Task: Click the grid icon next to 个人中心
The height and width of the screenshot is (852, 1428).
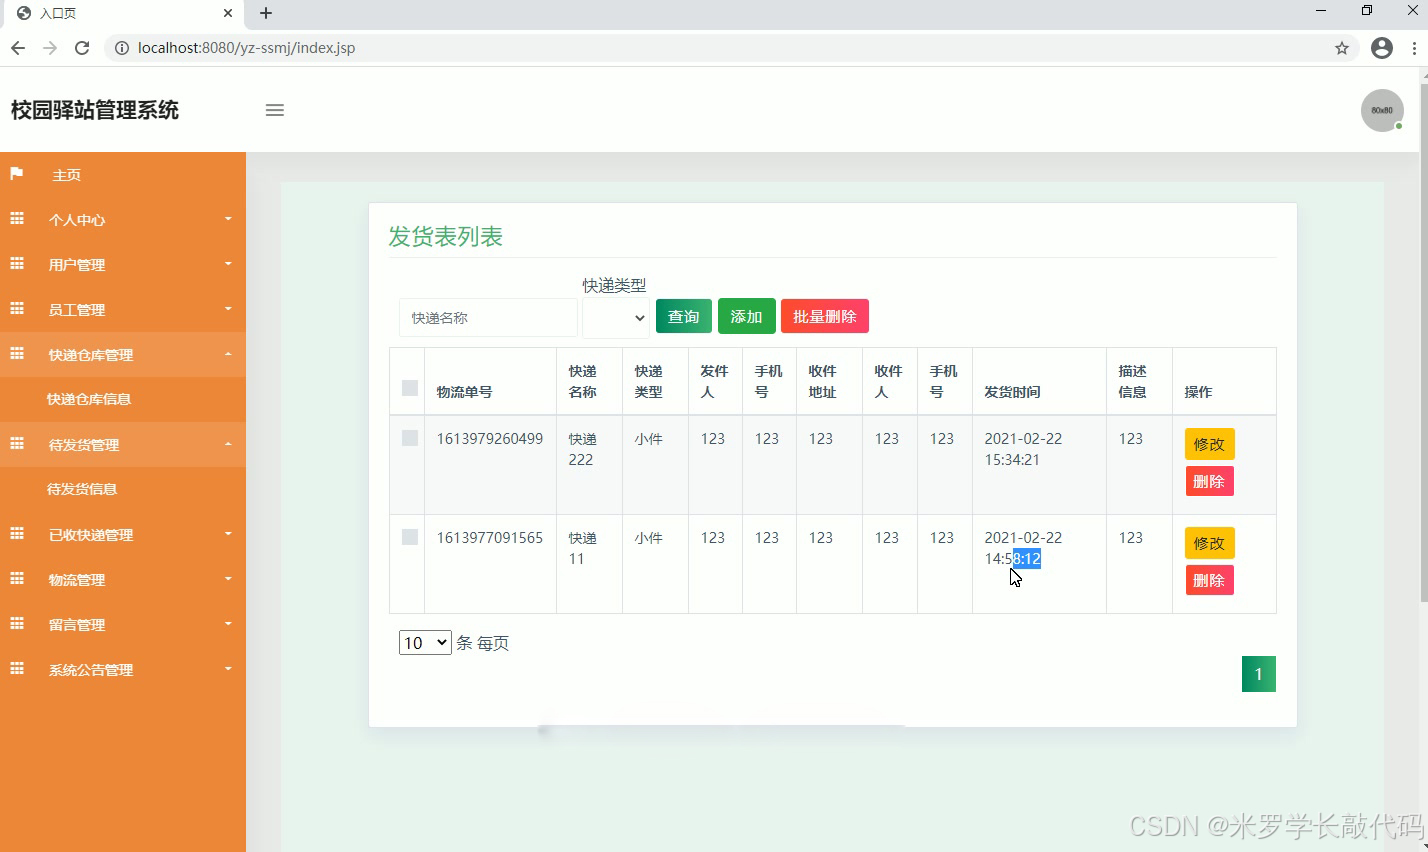Action: (x=15, y=218)
